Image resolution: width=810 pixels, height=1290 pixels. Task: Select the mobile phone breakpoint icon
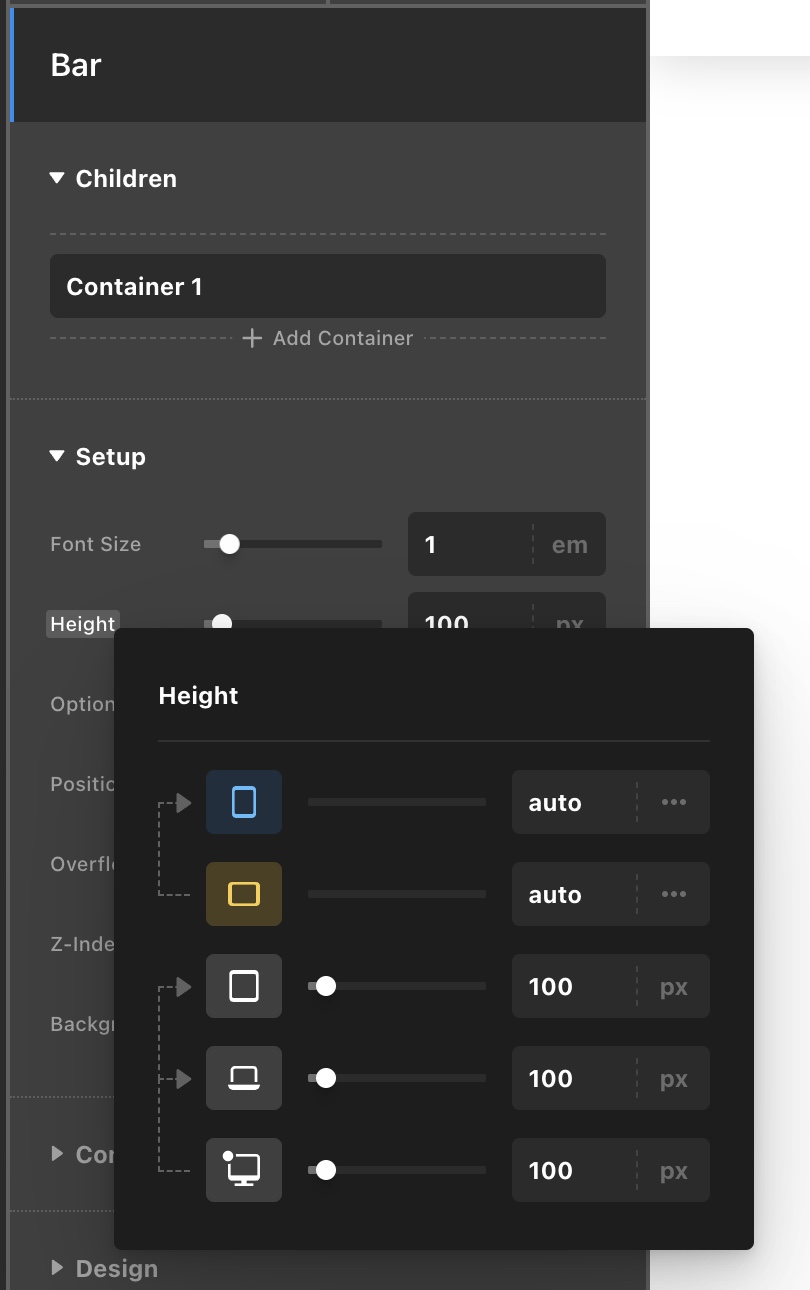pos(244,802)
